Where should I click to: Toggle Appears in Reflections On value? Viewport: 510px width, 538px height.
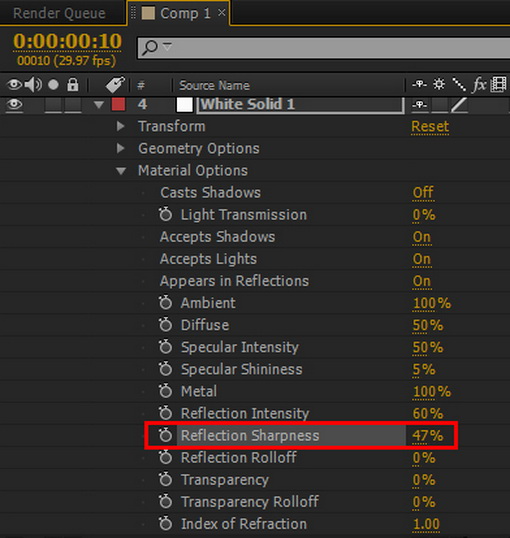click(422, 281)
